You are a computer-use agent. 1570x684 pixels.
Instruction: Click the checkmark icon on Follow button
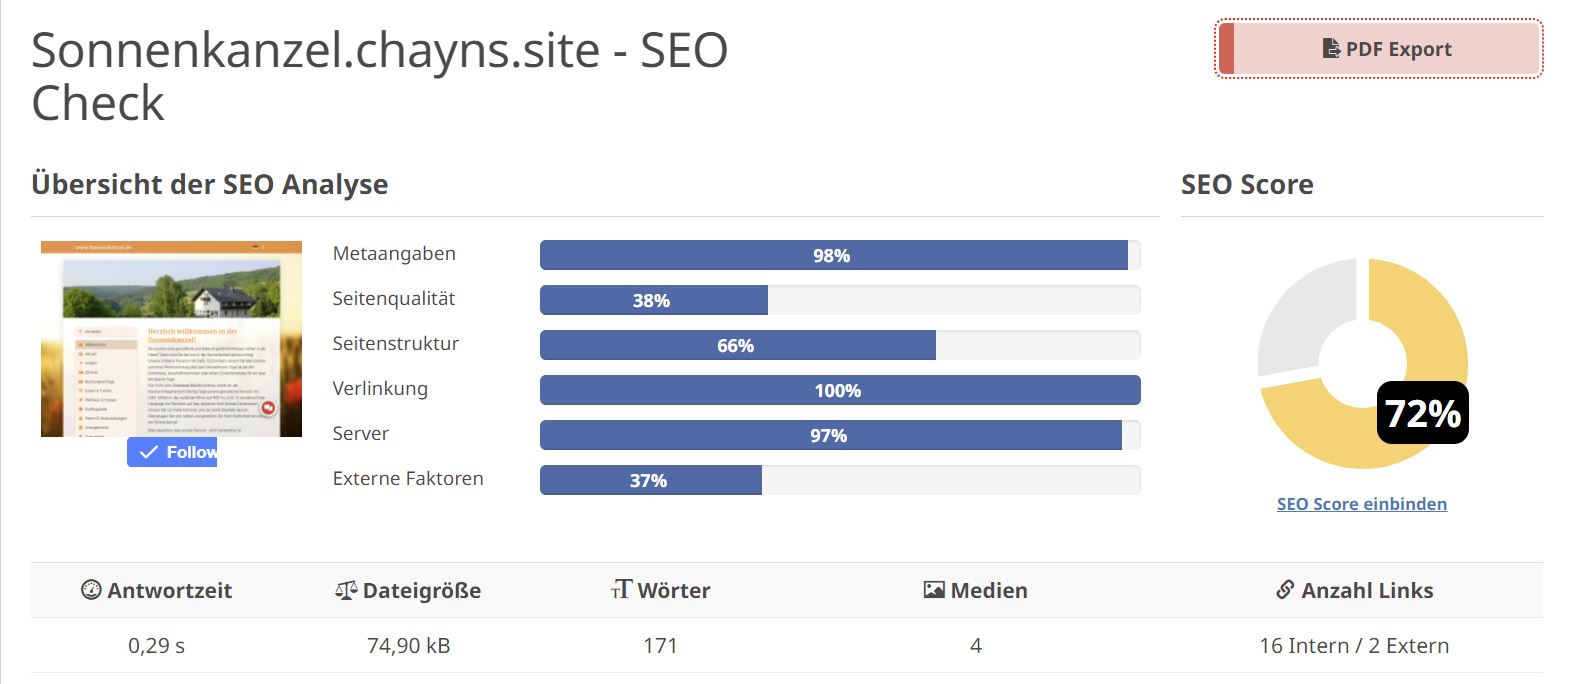pos(149,452)
